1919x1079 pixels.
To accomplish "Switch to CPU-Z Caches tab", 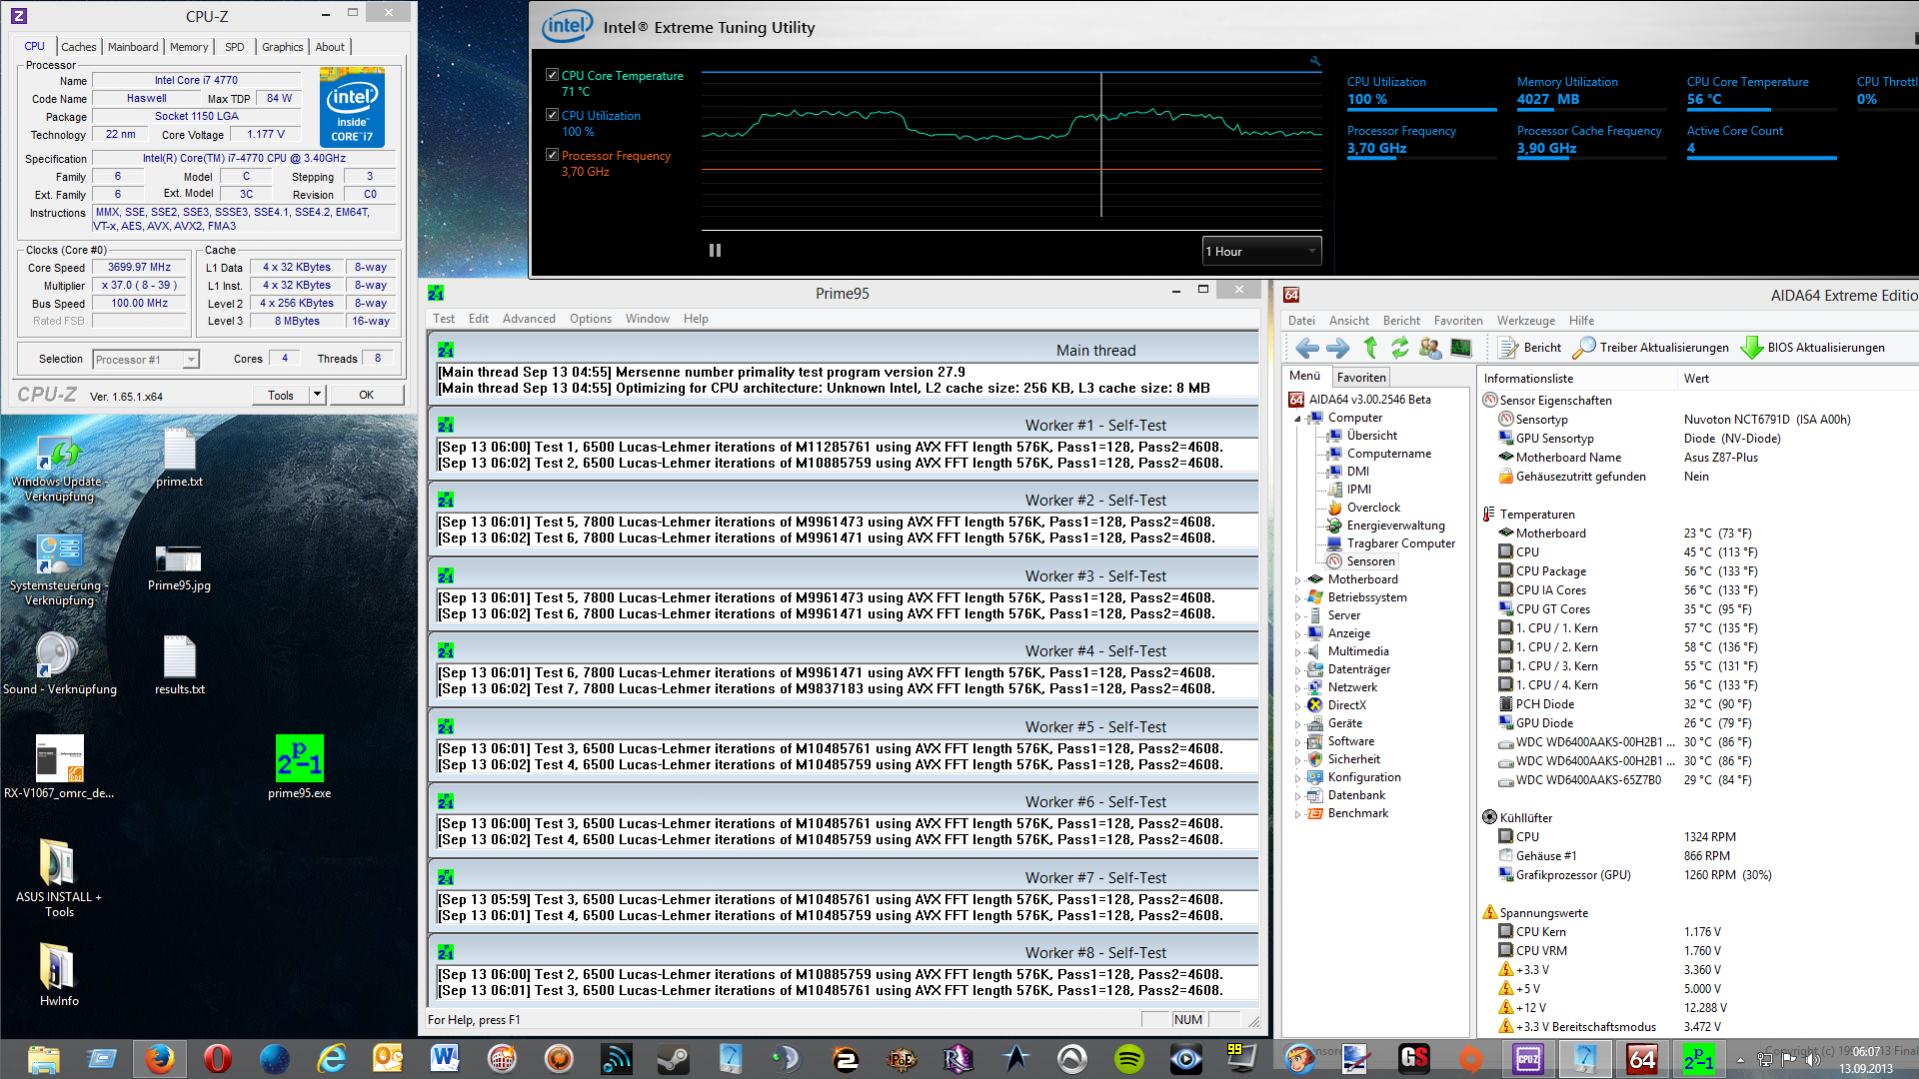I will click(78, 47).
